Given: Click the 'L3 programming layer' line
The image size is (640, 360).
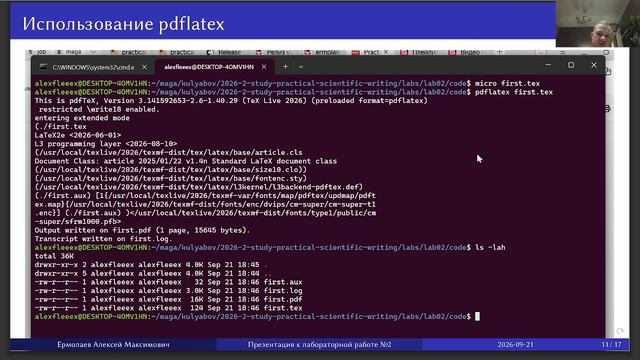Looking at the screenshot, I should coord(106,144).
